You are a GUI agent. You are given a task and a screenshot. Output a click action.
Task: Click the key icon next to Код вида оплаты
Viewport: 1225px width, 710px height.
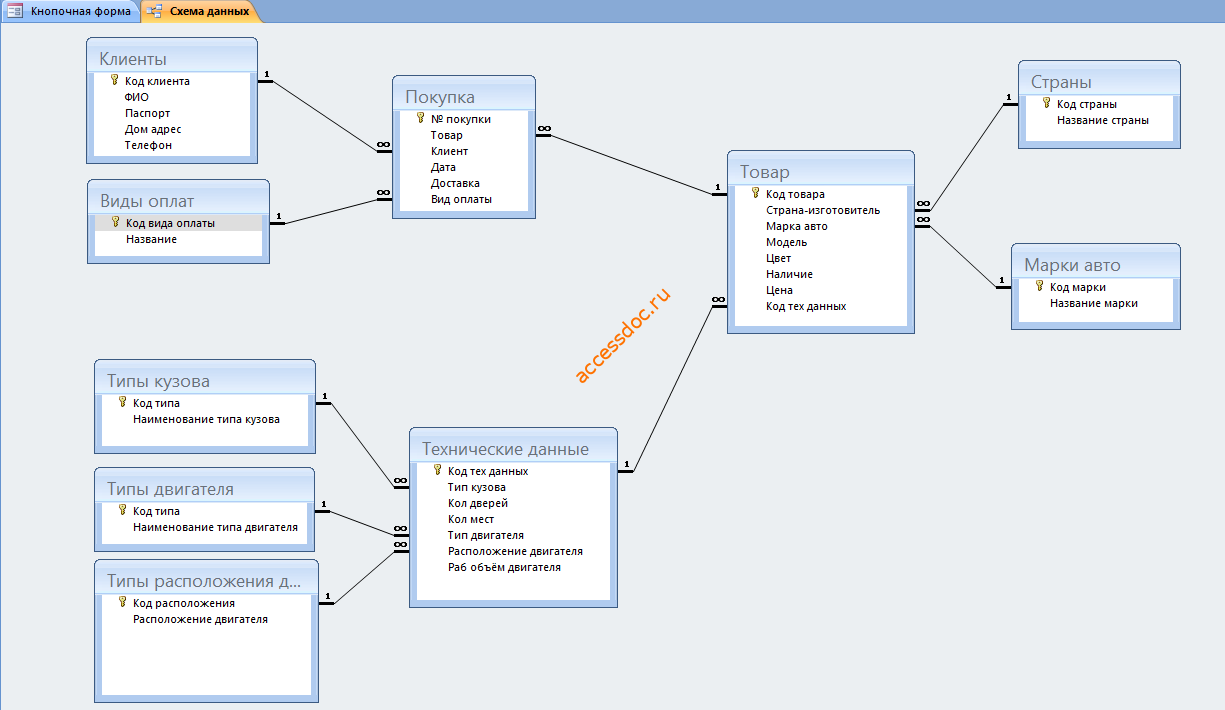[116, 222]
